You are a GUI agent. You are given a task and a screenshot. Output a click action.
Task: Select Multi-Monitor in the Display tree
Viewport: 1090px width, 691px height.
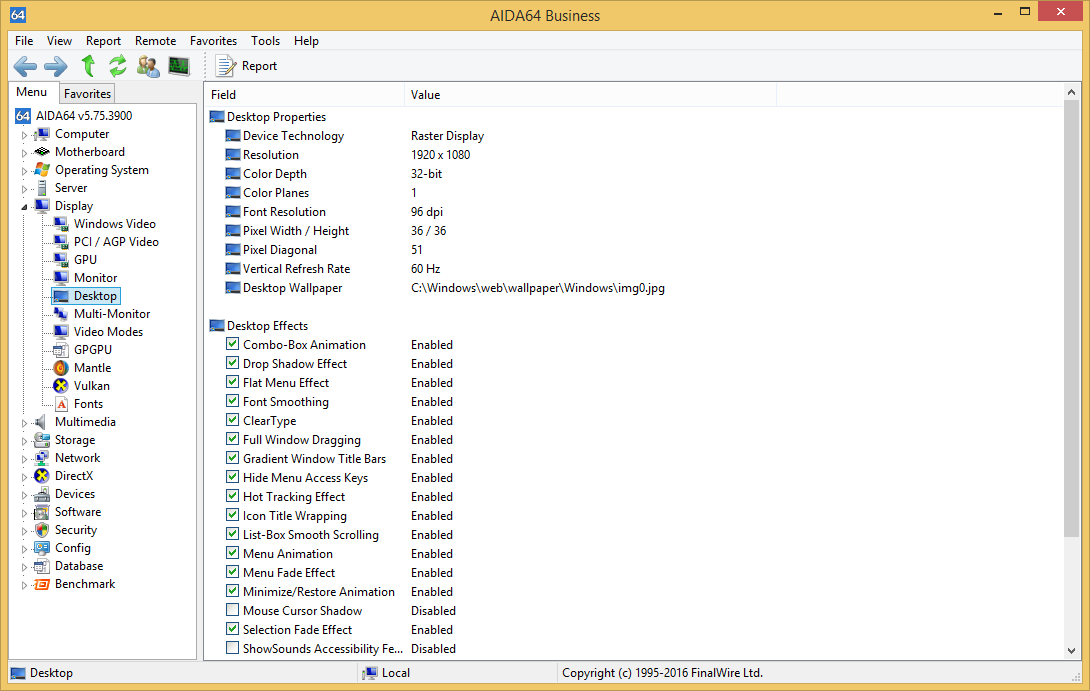tap(112, 314)
